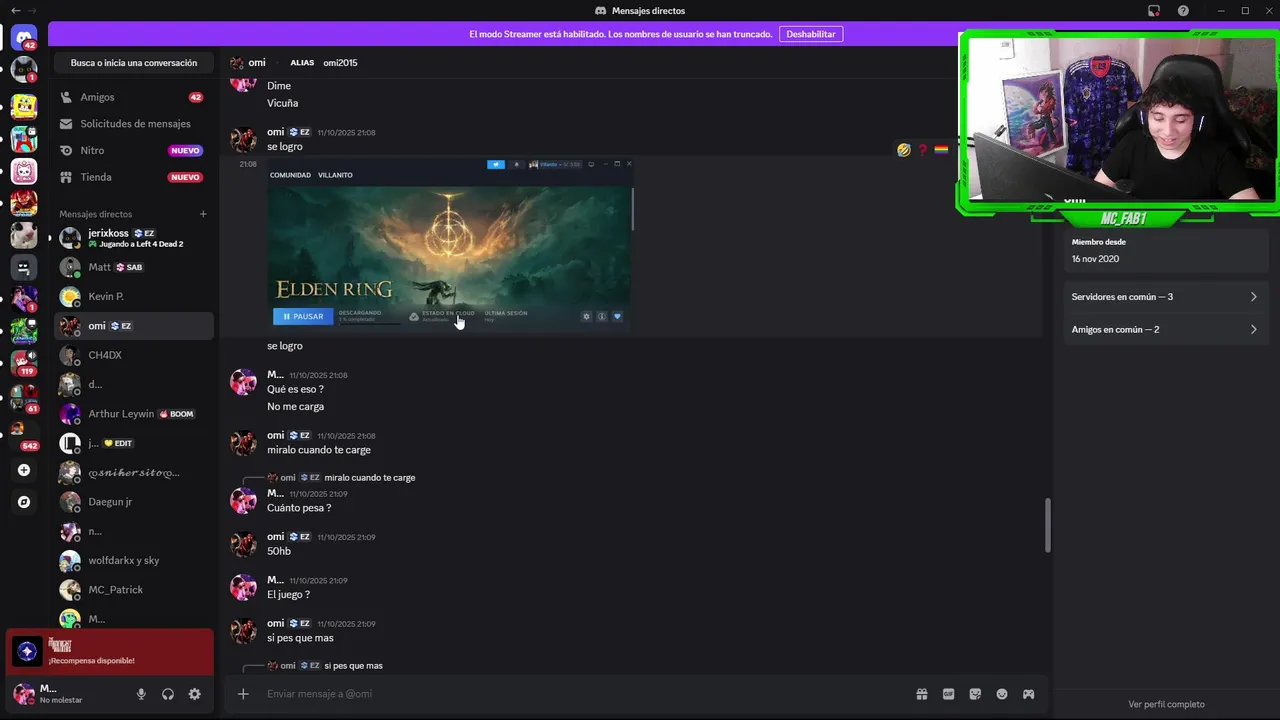Screen dimensions: 1280x720
Task: Click omi author name above 50hb
Action: coord(276,536)
